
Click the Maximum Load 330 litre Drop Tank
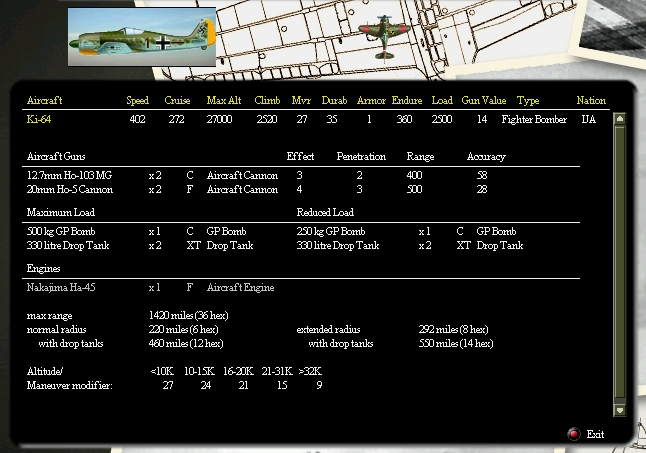[68, 245]
